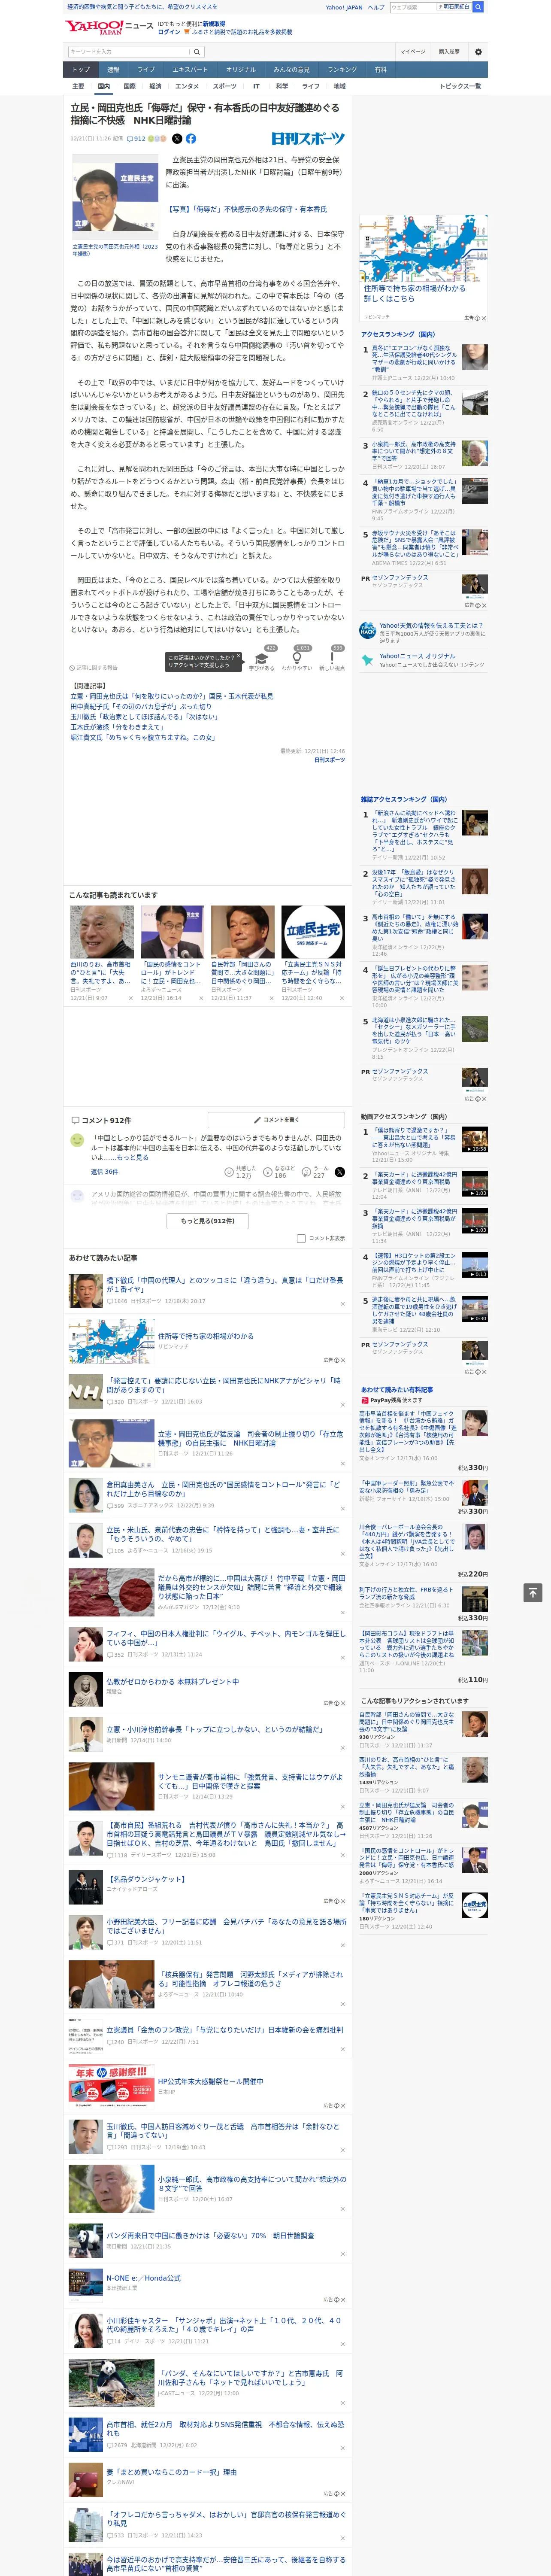Click the もっと見る(912件) button
551x2576 pixels.
click(208, 1221)
